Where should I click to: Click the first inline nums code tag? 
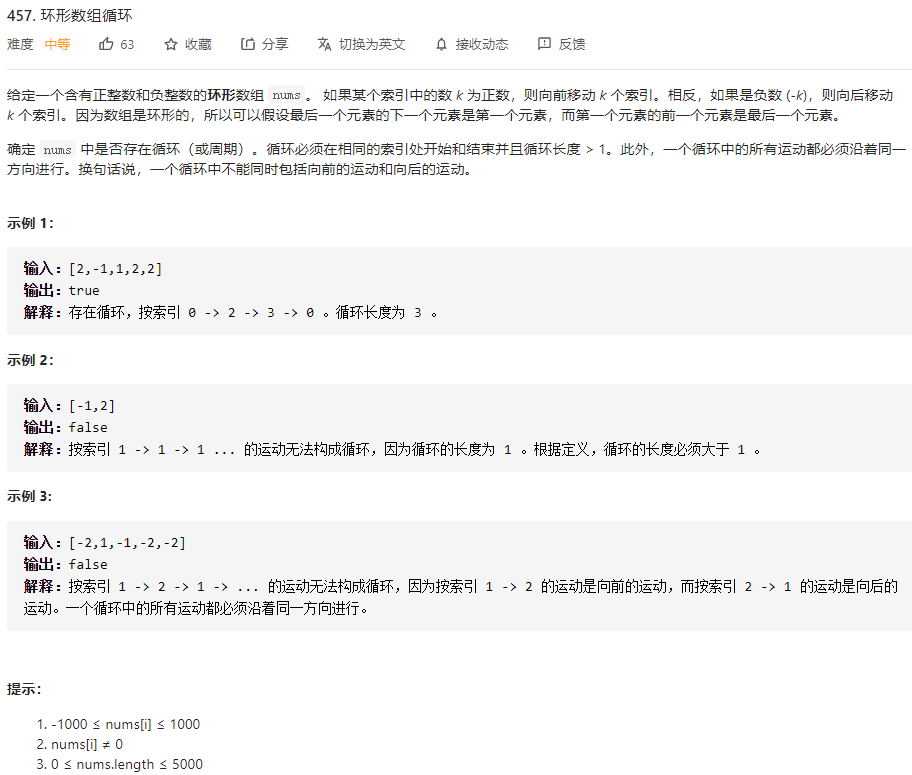(x=287, y=95)
